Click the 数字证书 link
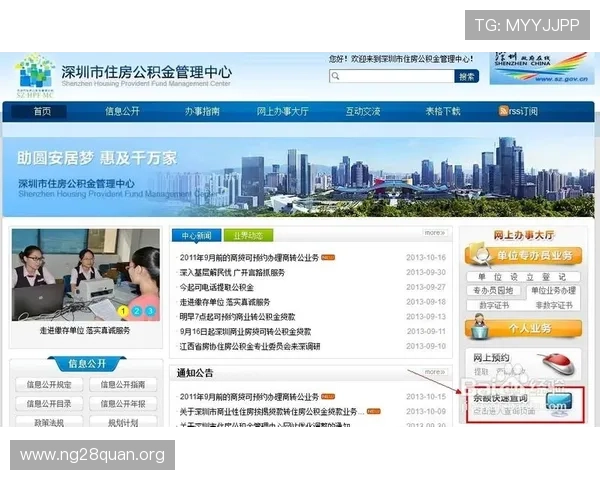 tap(494, 305)
